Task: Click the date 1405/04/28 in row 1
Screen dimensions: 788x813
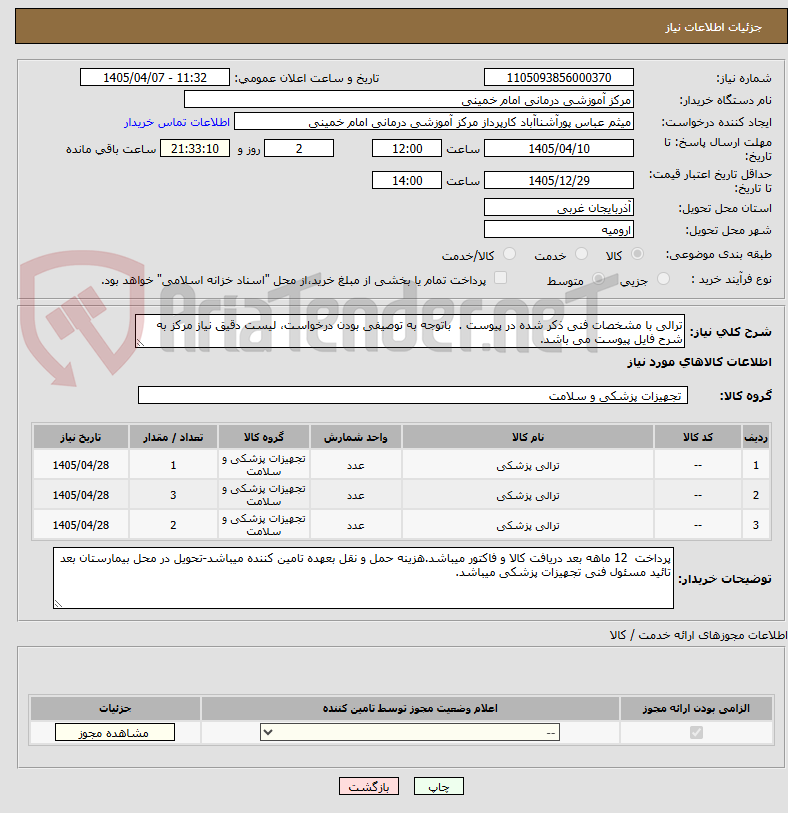Action: click(81, 465)
